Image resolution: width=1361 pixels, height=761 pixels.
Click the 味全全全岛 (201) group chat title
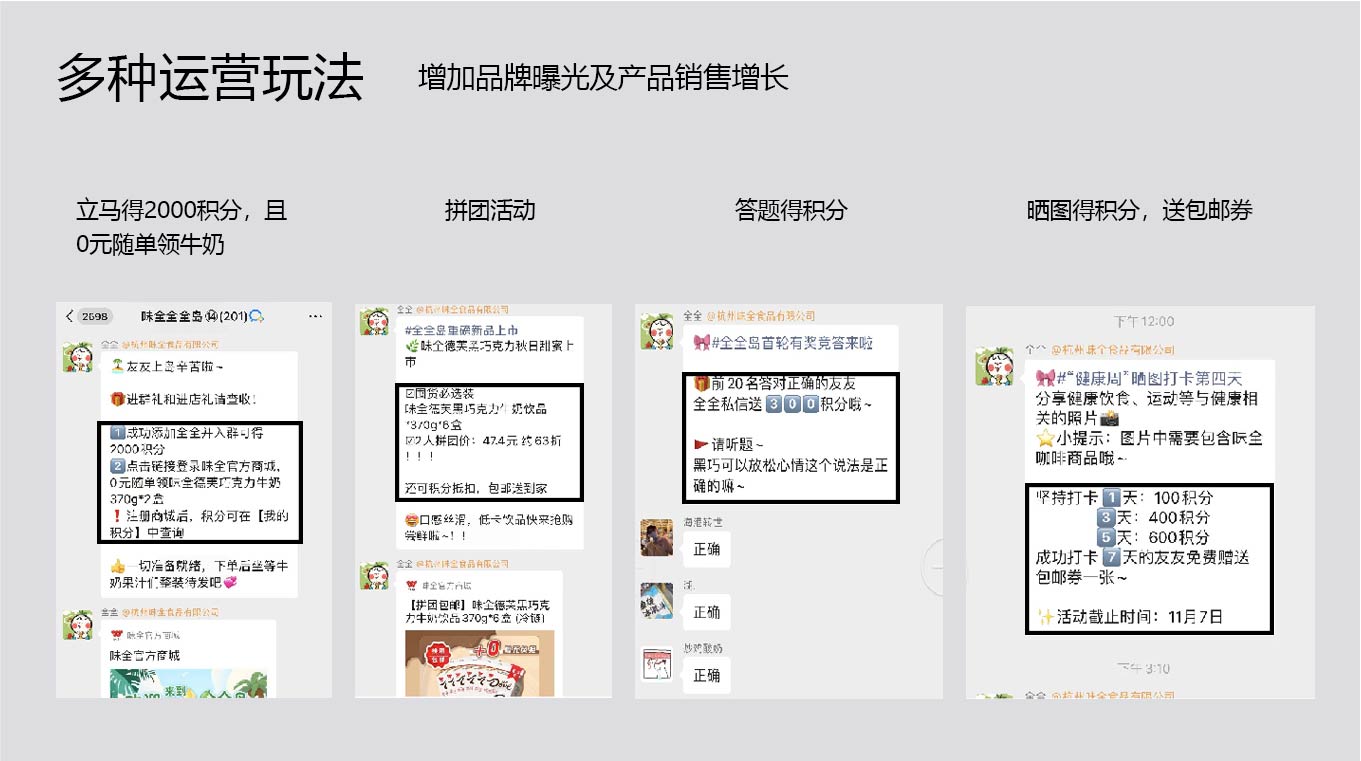pos(202,316)
